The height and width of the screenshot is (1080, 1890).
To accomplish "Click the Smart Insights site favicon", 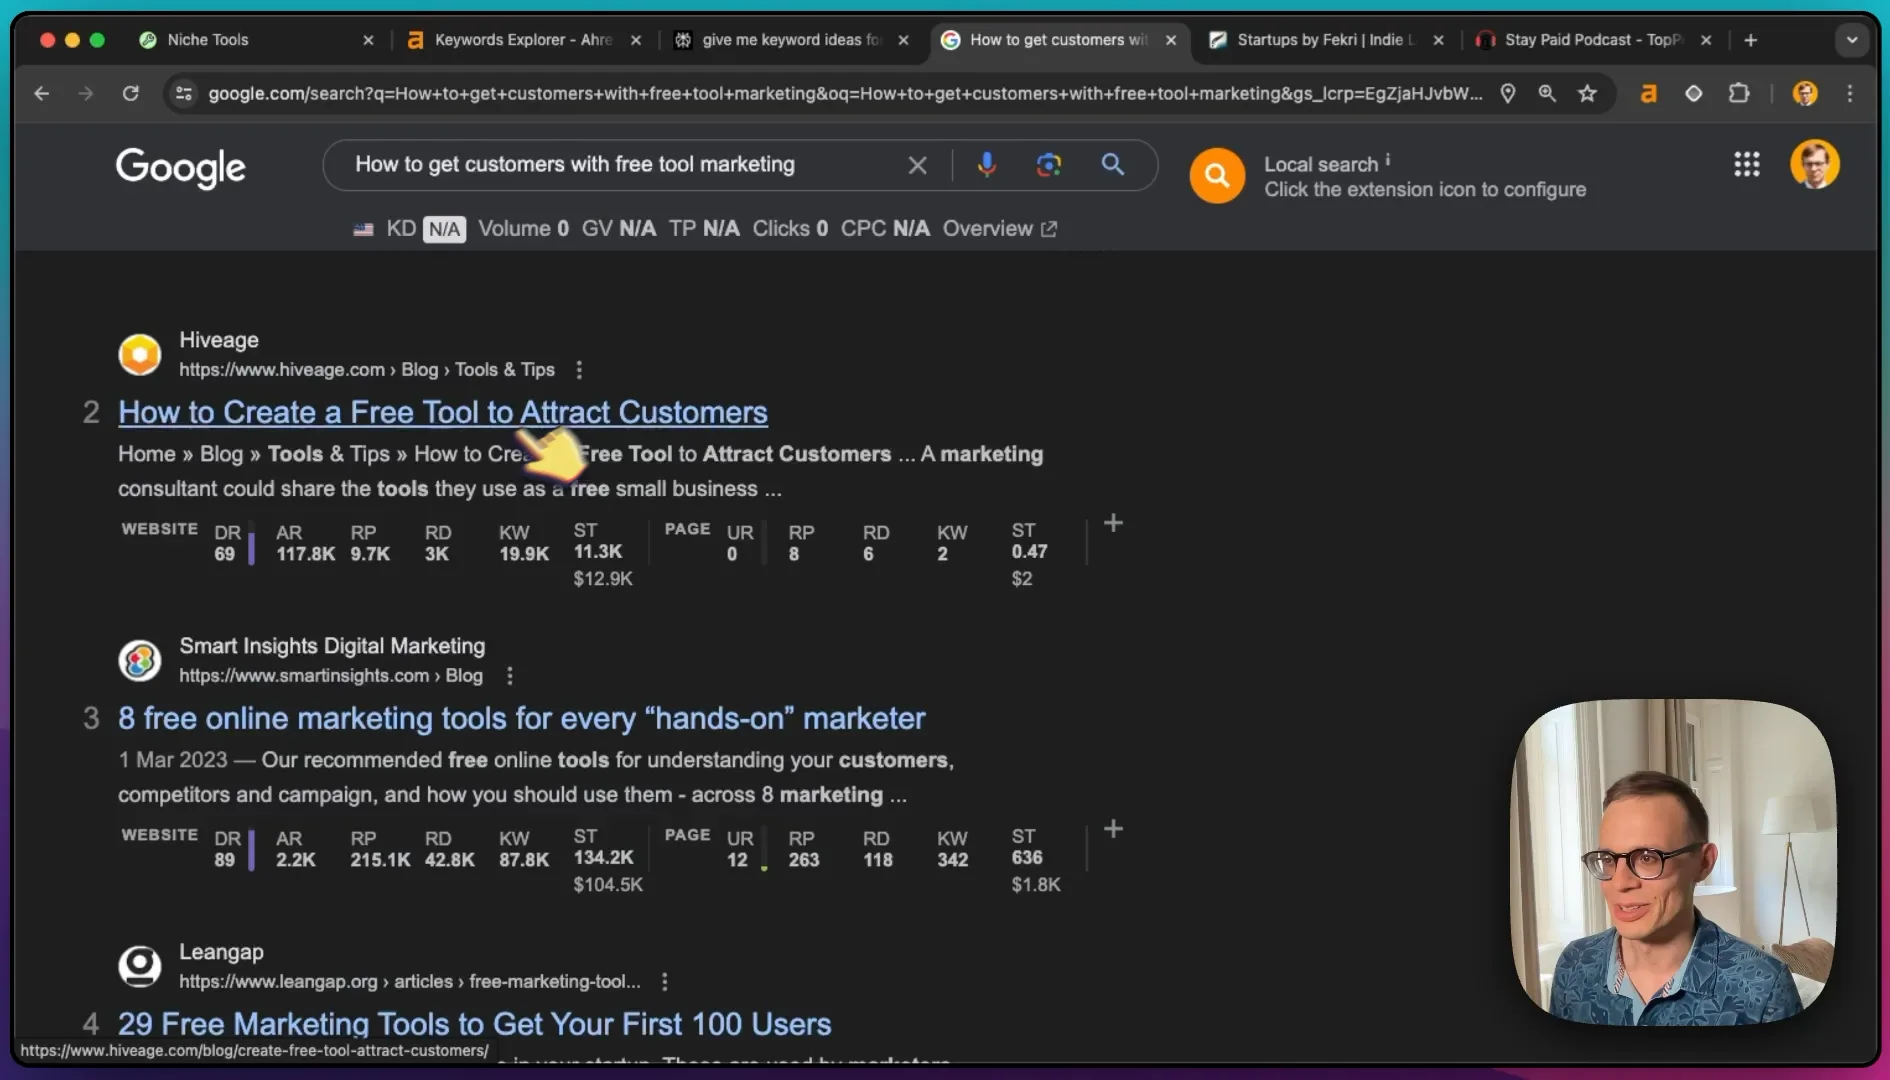I will point(140,661).
